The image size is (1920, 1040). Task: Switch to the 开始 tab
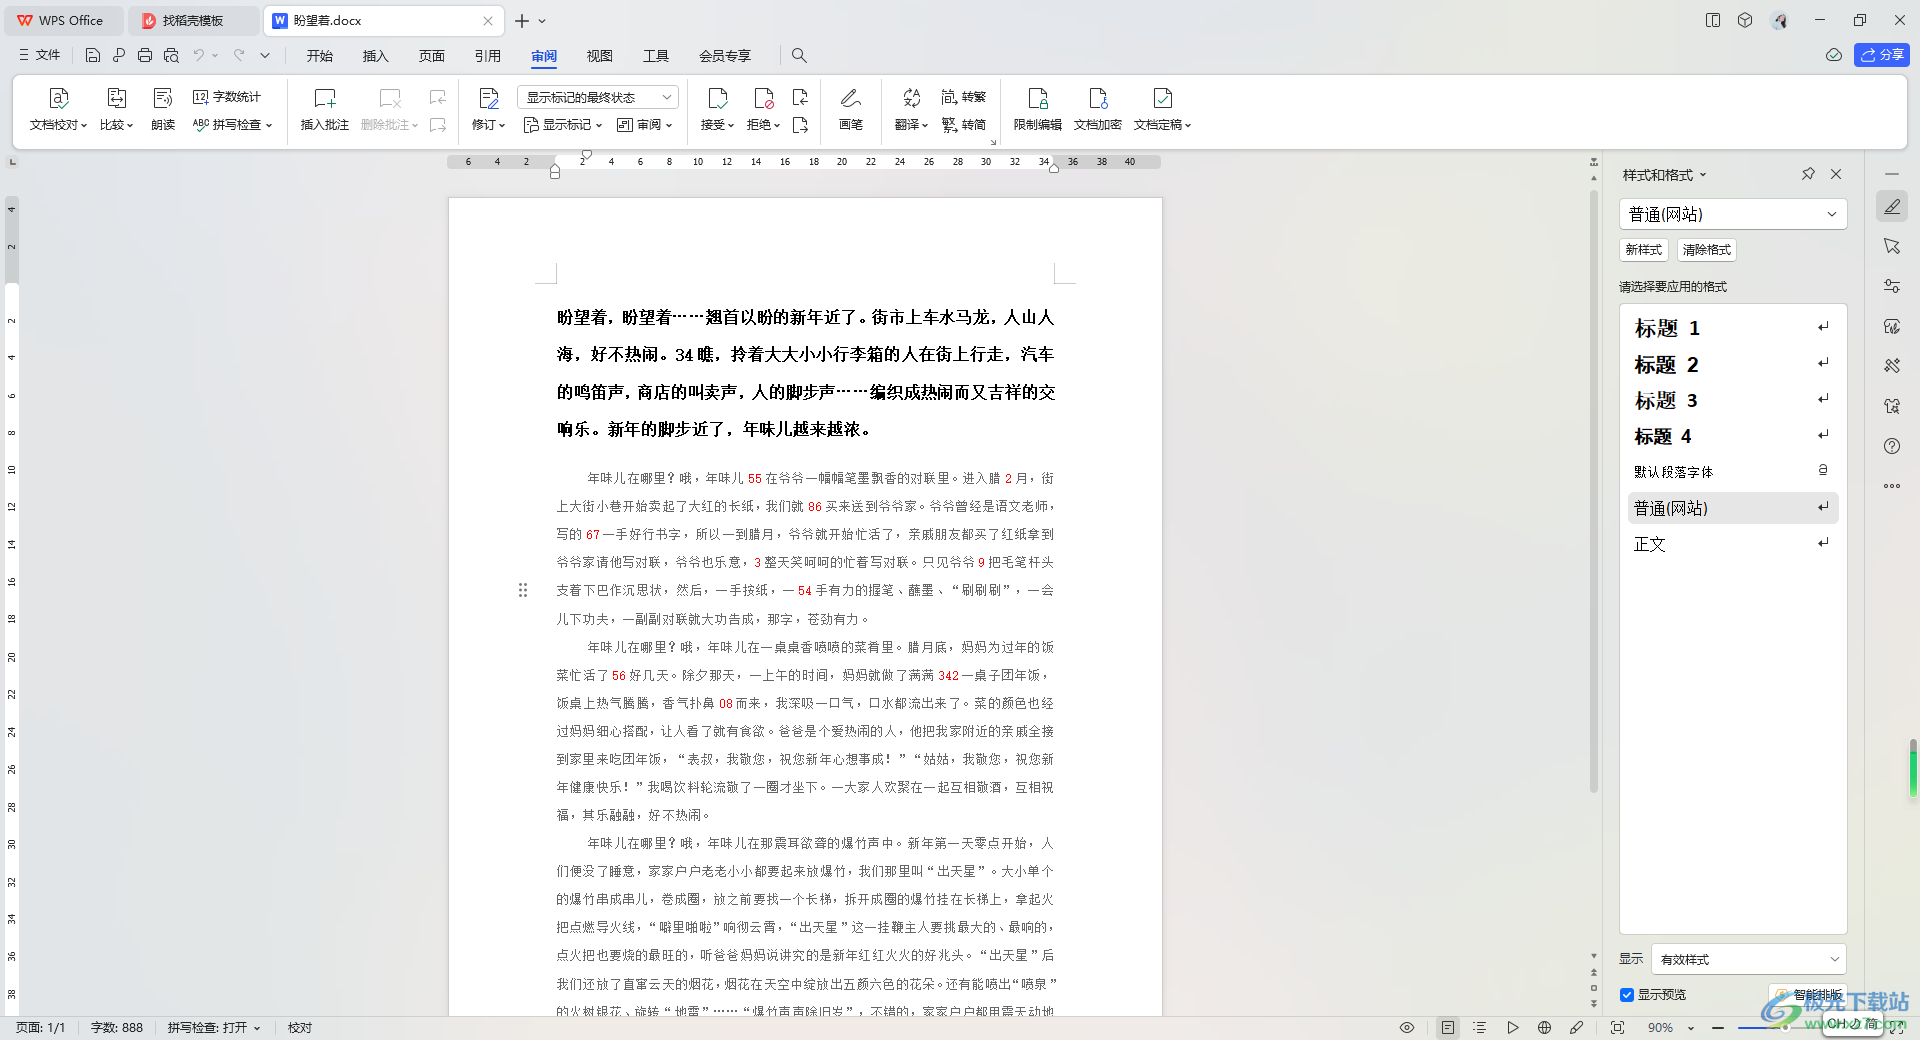click(320, 56)
